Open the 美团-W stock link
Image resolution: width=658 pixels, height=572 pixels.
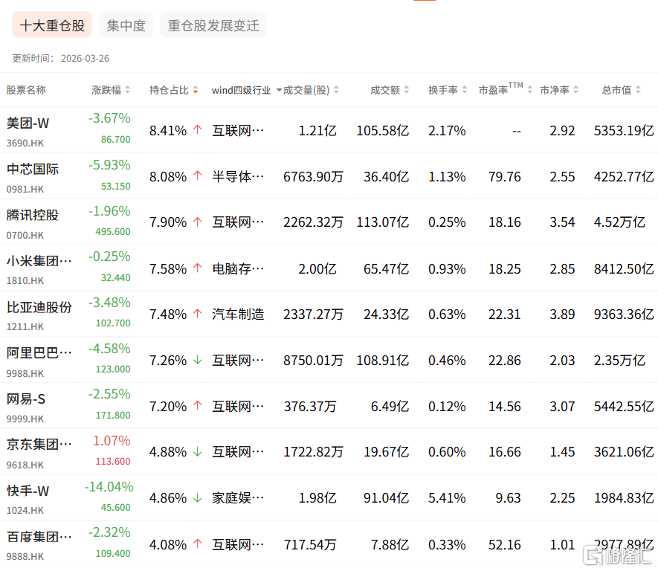click(x=28, y=123)
